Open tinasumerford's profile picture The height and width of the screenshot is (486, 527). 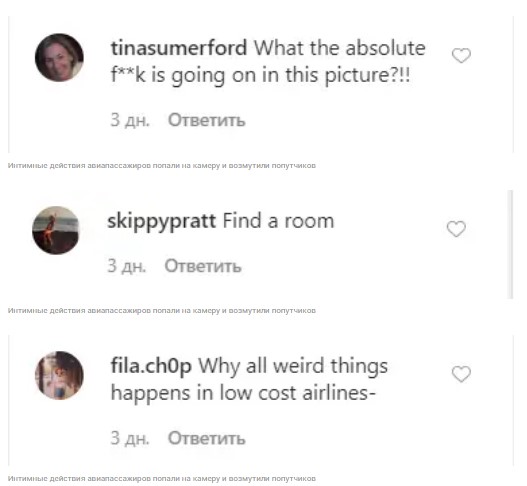point(59,57)
